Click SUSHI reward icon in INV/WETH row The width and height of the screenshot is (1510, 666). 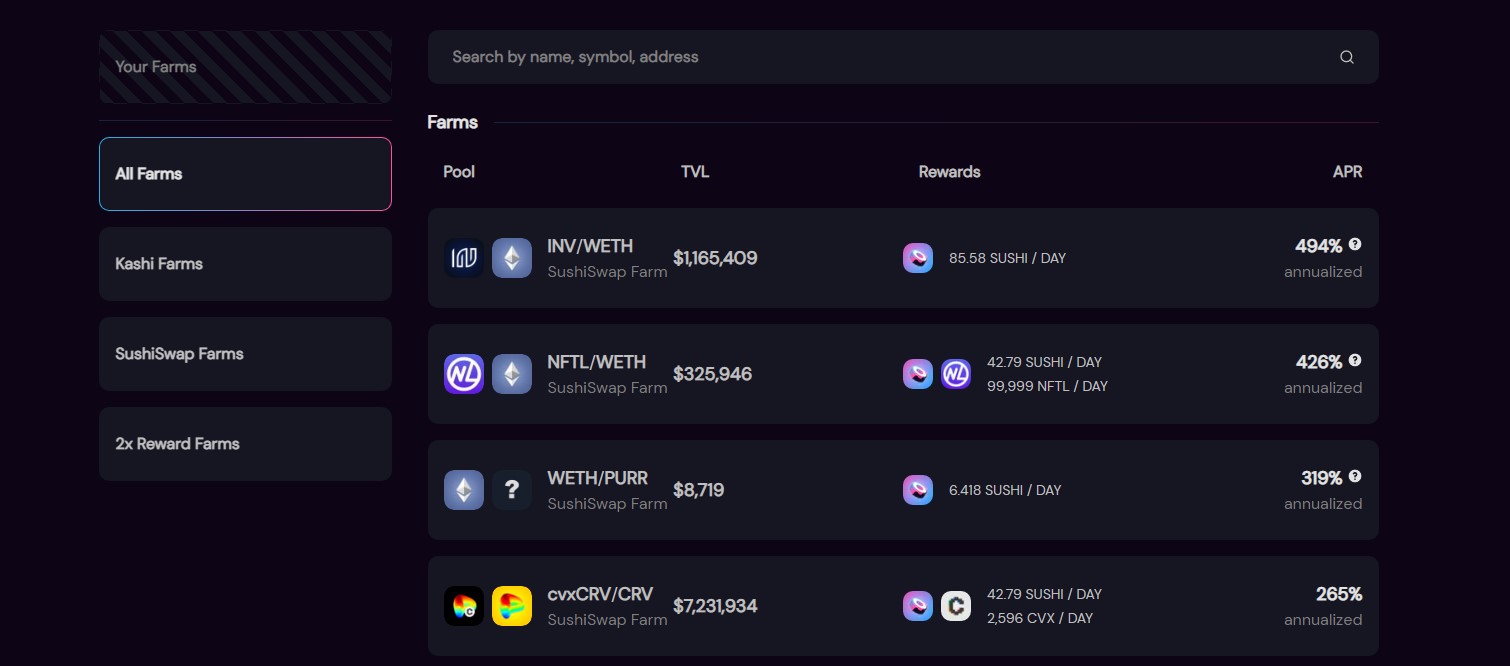[918, 258]
